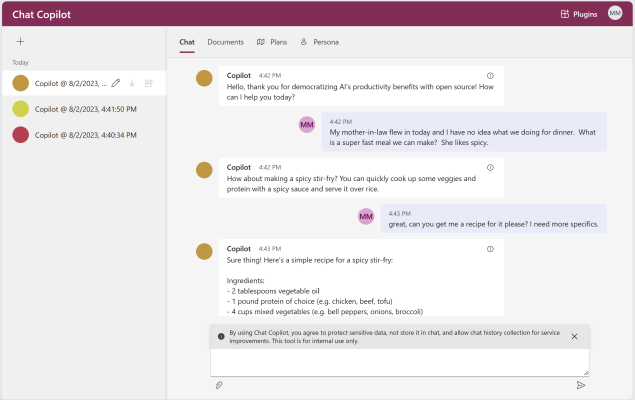This screenshot has width=635, height=400.
Task: Share the selected chat session
Action: point(149,83)
